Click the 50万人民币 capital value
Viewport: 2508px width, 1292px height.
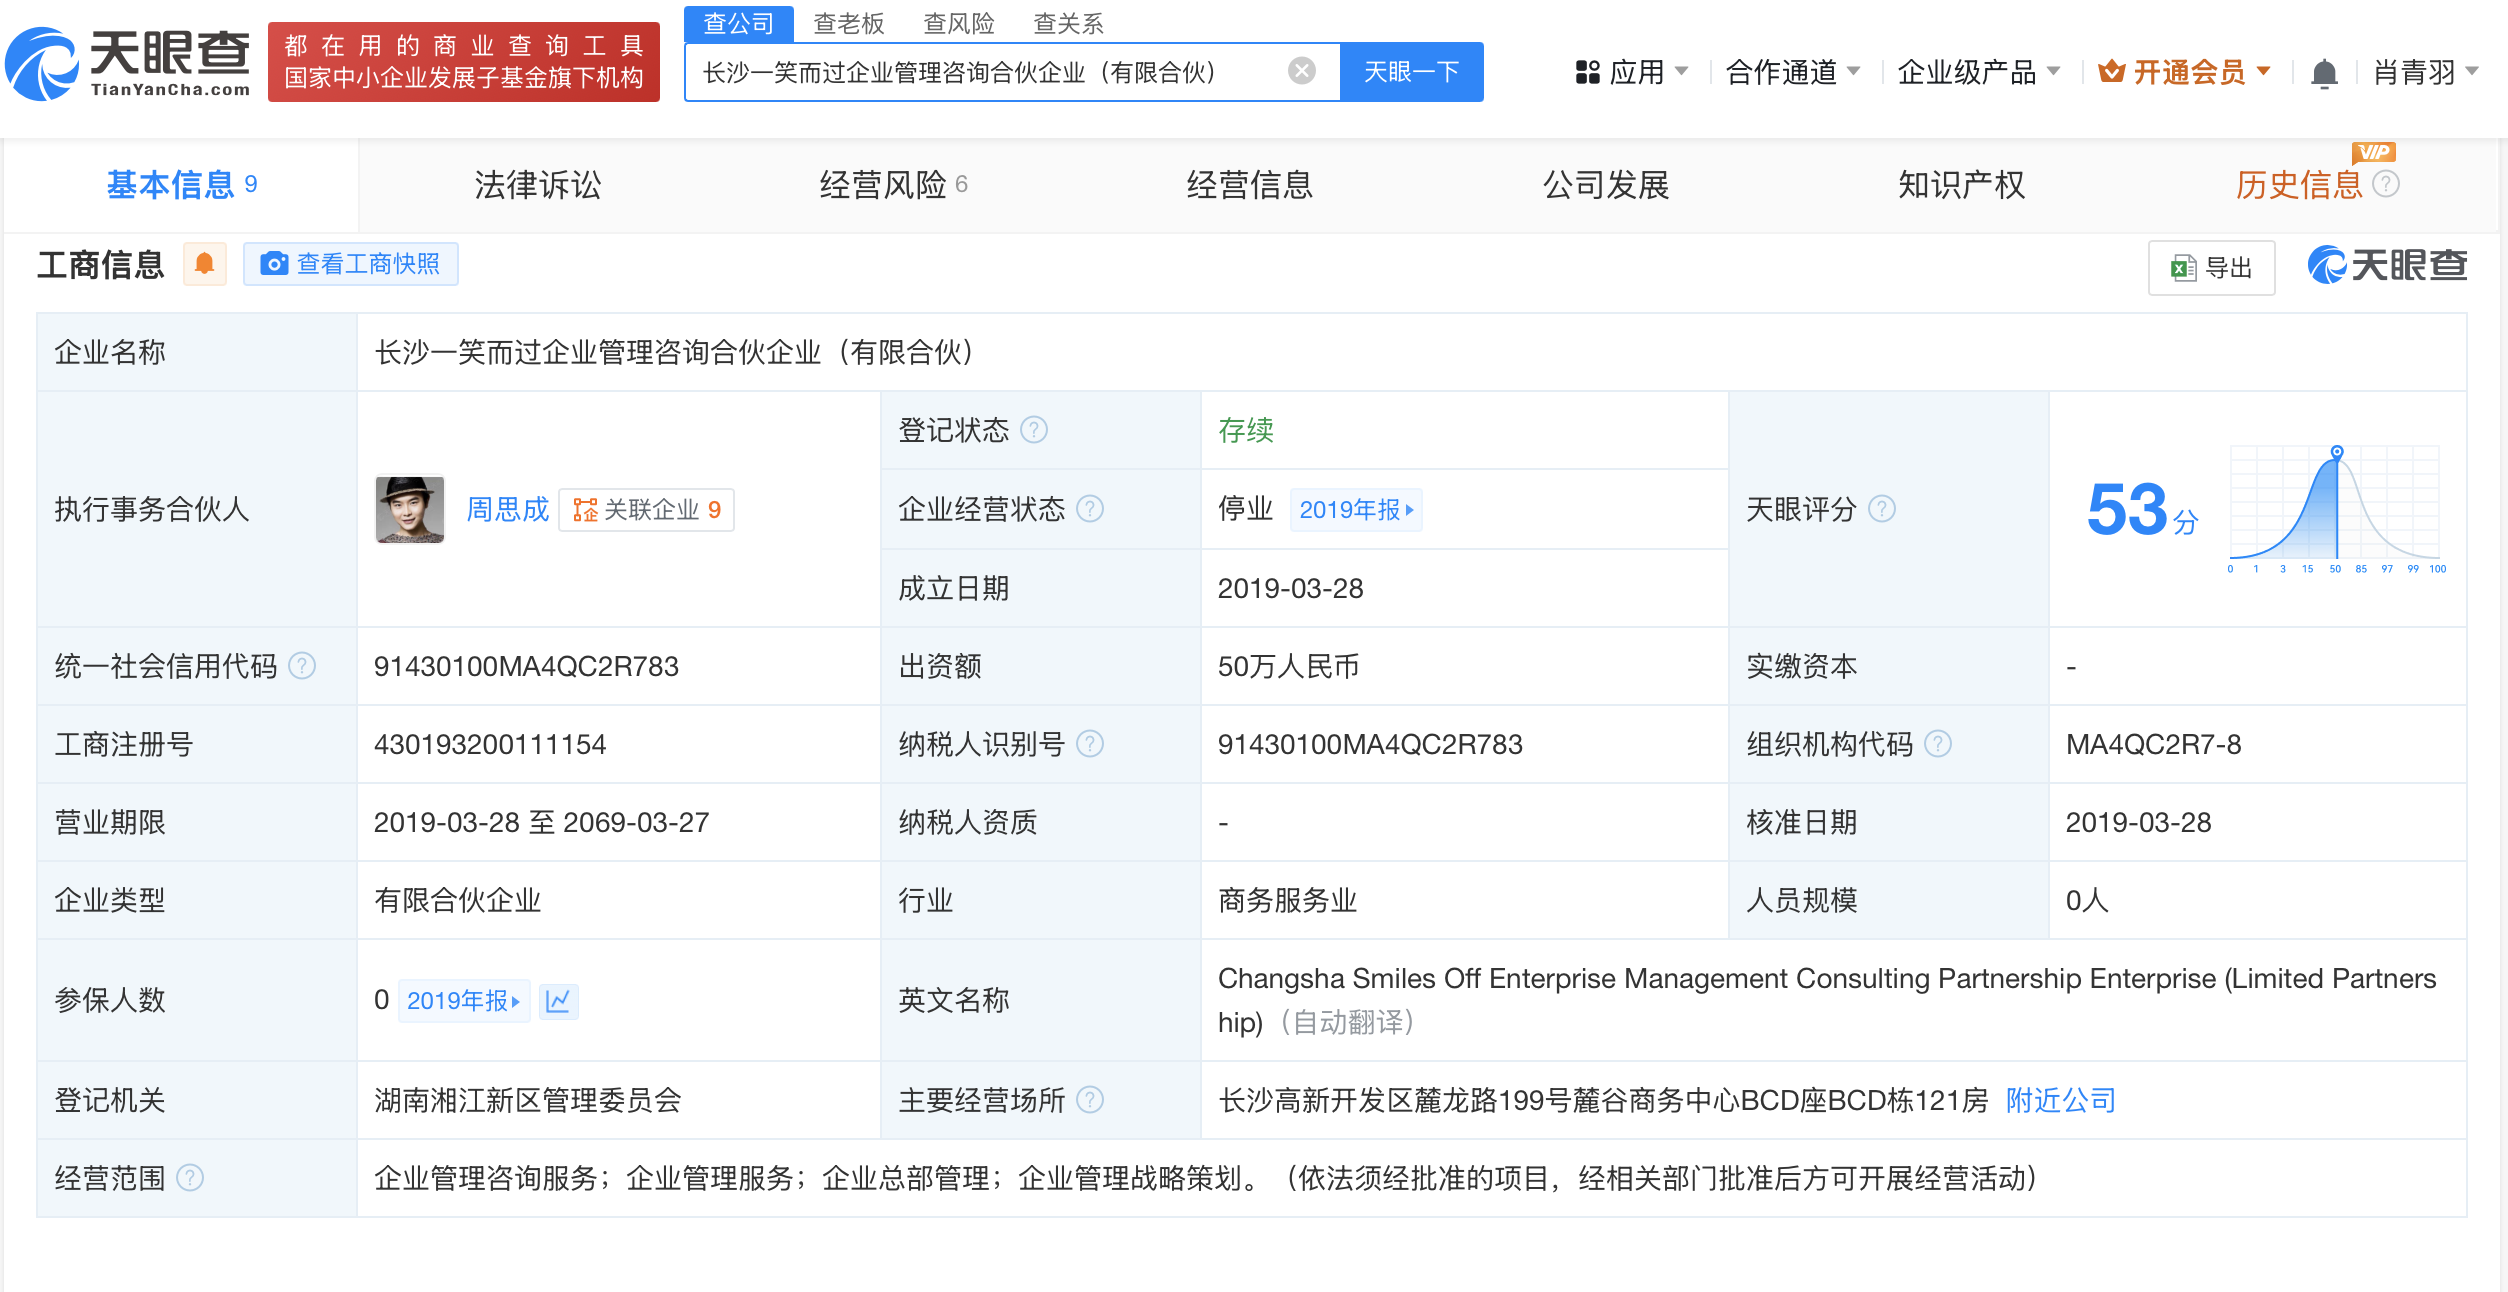pyautogui.click(x=1288, y=667)
